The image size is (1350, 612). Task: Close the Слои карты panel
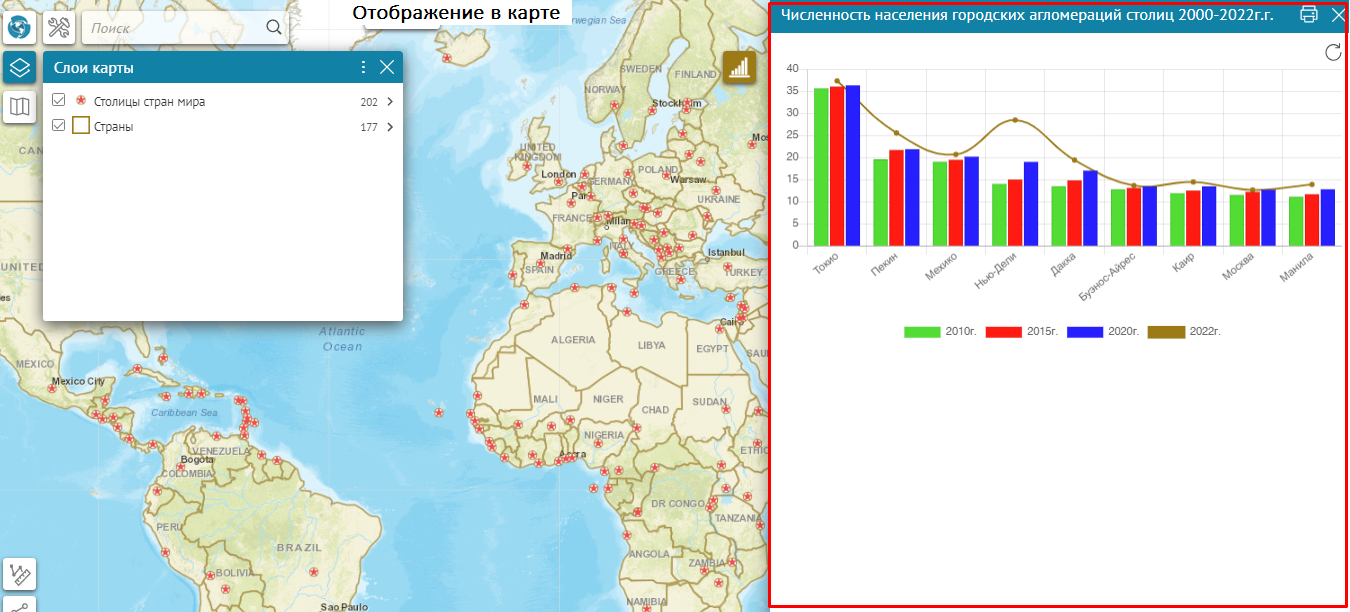click(x=387, y=68)
